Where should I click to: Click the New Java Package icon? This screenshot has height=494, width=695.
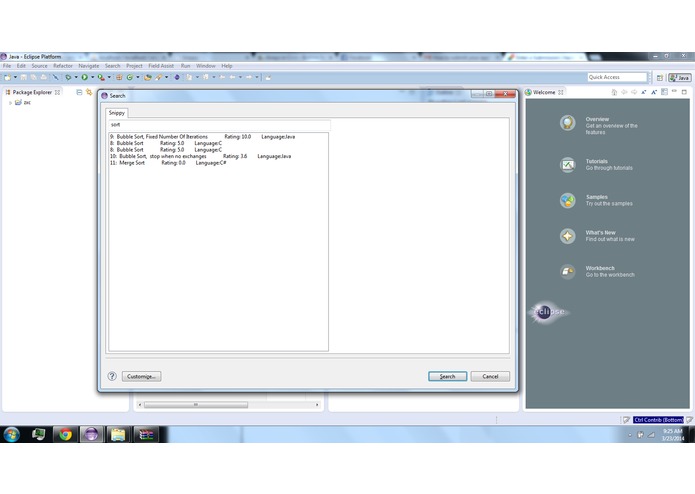point(119,77)
